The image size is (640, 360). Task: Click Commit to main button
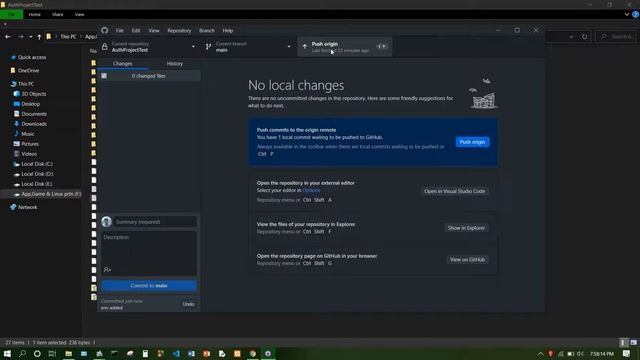[149, 285]
